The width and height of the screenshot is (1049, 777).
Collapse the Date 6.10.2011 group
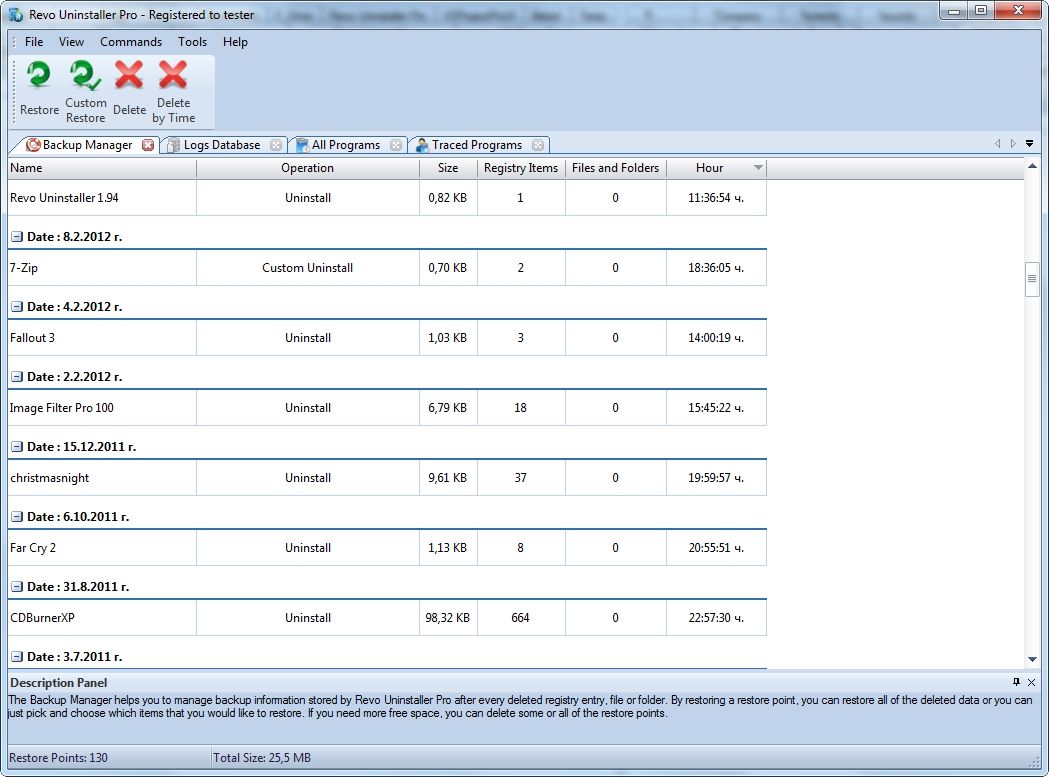point(17,517)
